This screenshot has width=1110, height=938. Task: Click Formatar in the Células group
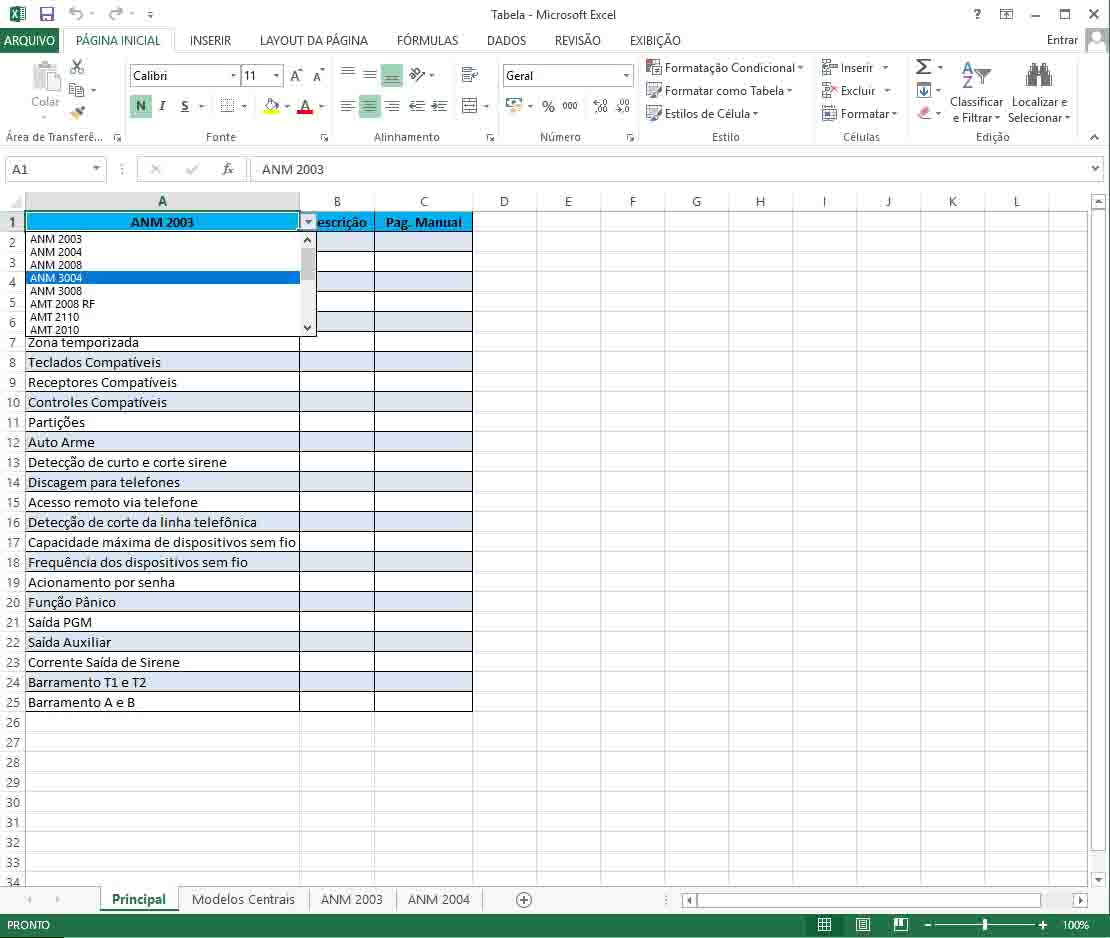click(x=859, y=113)
